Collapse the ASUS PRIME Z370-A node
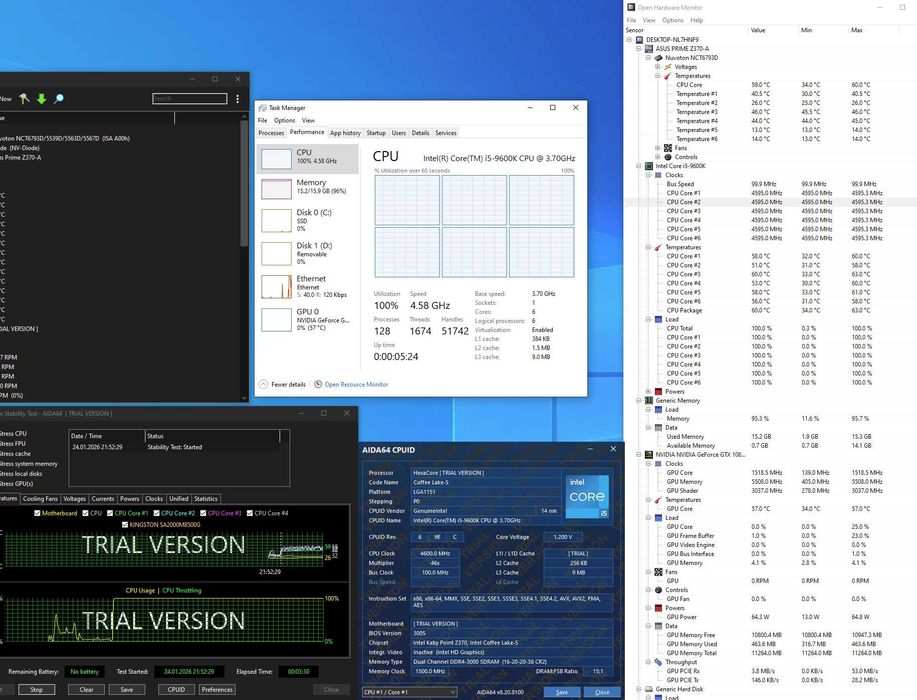This screenshot has height=700, width=917. 639,49
